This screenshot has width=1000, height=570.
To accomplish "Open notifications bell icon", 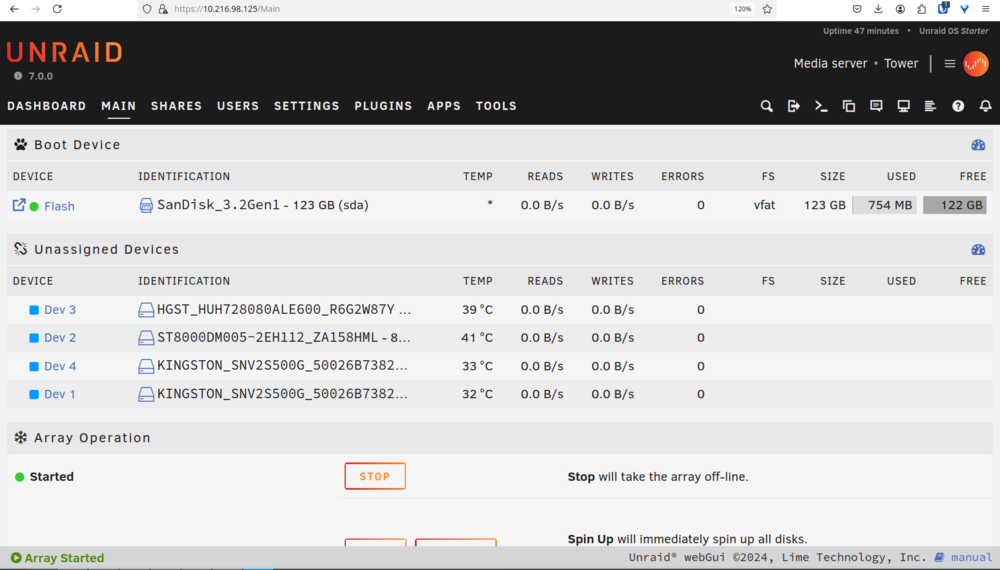I will [985, 106].
